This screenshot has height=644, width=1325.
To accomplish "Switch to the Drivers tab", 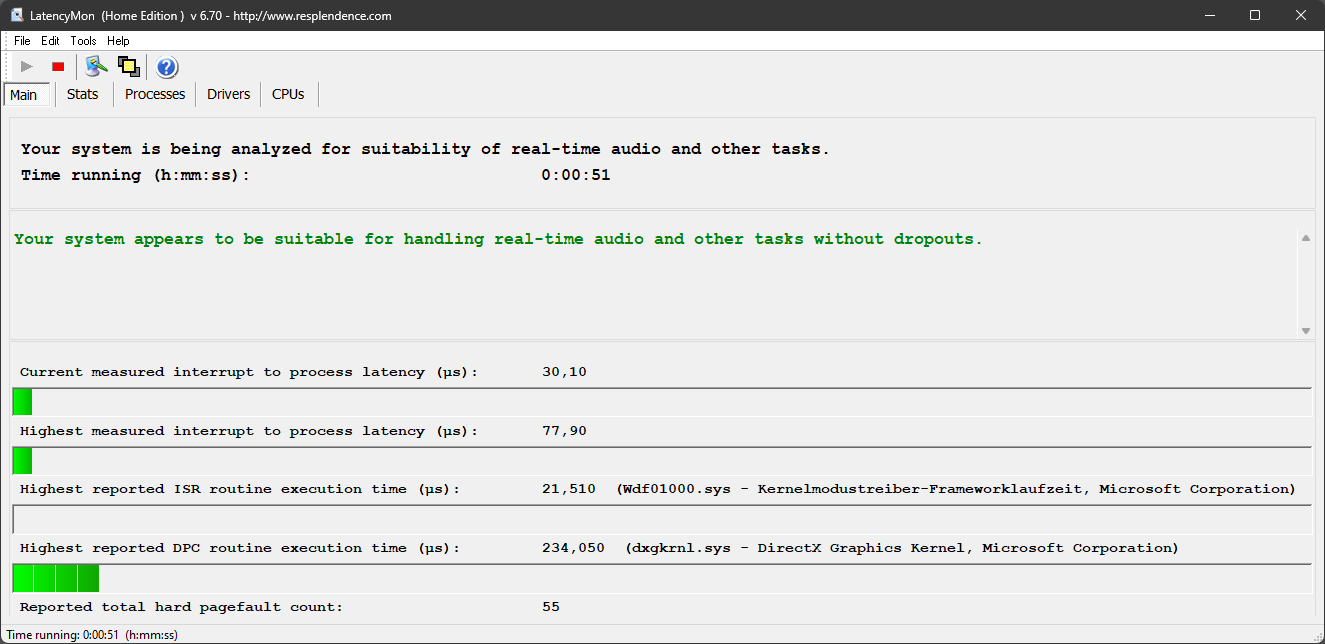I will click(229, 94).
